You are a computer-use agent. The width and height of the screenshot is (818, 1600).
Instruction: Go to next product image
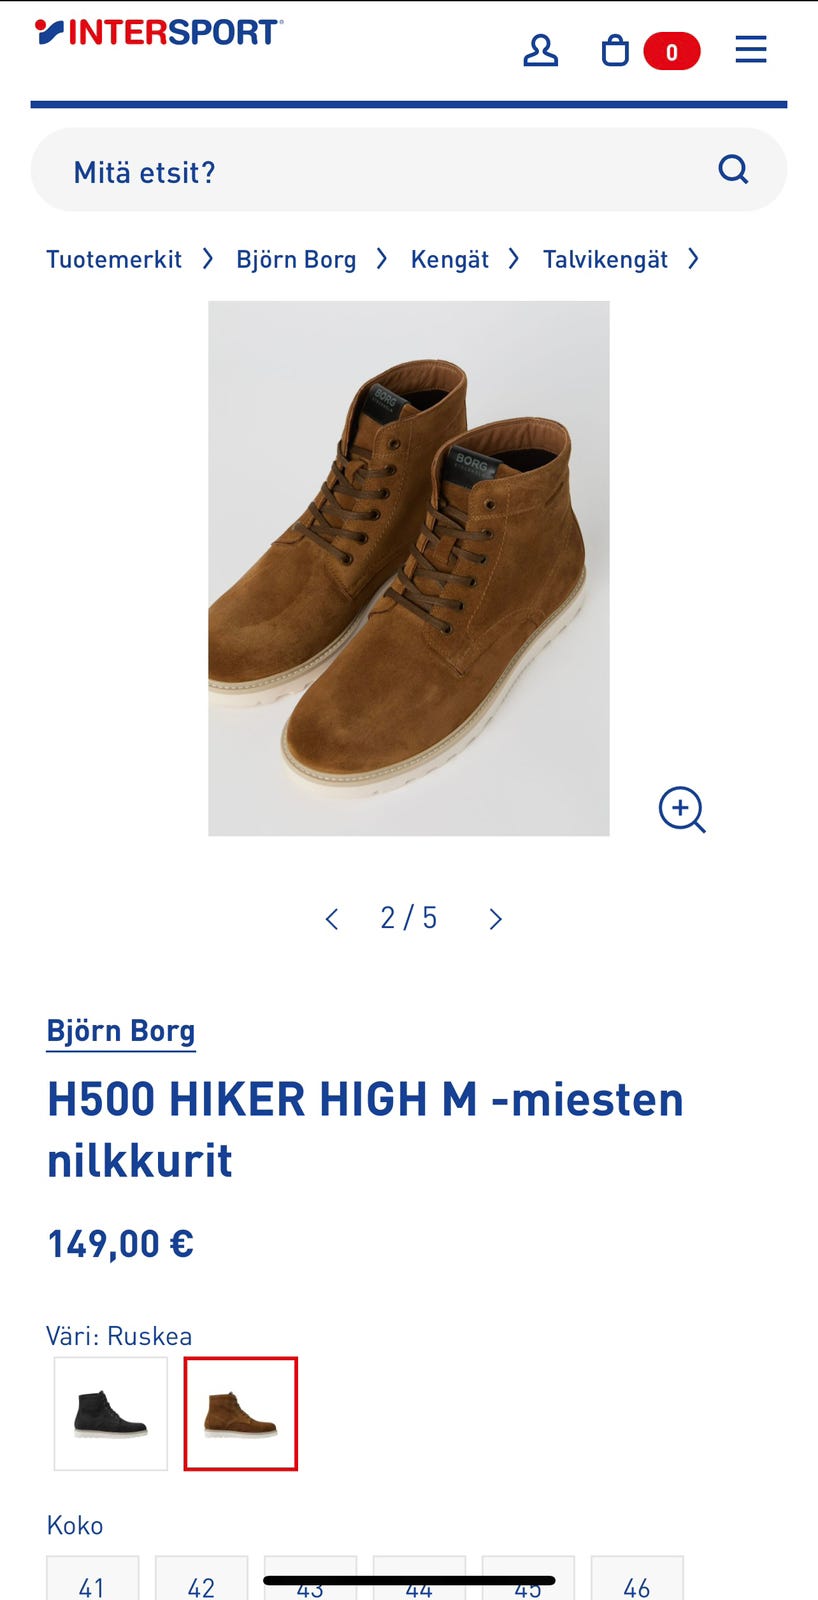495,919
